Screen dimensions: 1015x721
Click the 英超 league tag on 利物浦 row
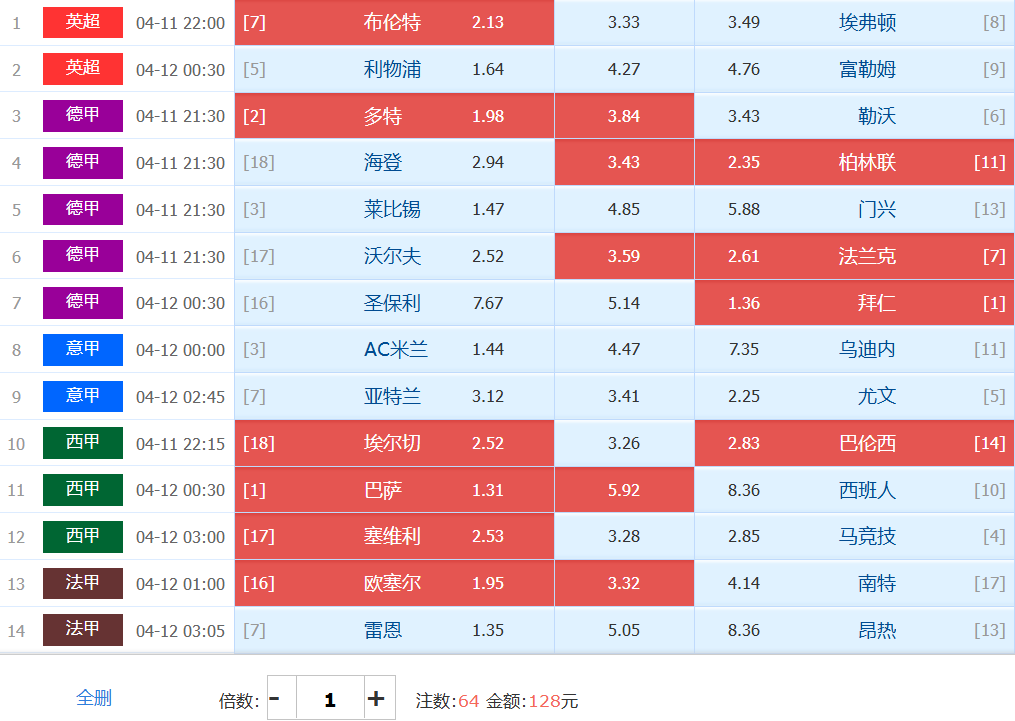coord(83,68)
